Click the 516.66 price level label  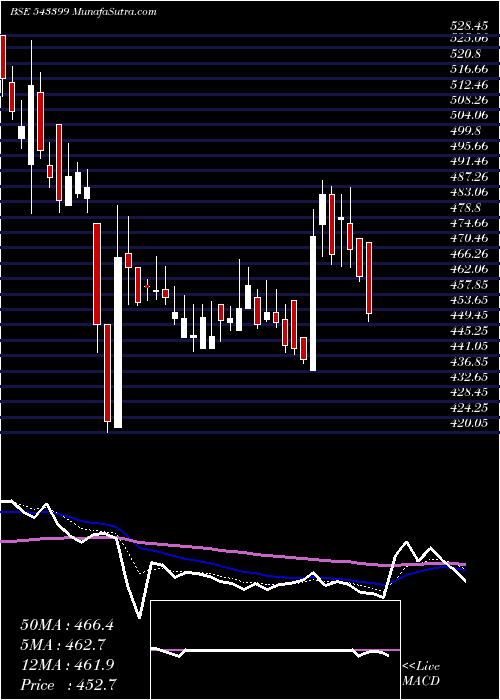click(468, 69)
